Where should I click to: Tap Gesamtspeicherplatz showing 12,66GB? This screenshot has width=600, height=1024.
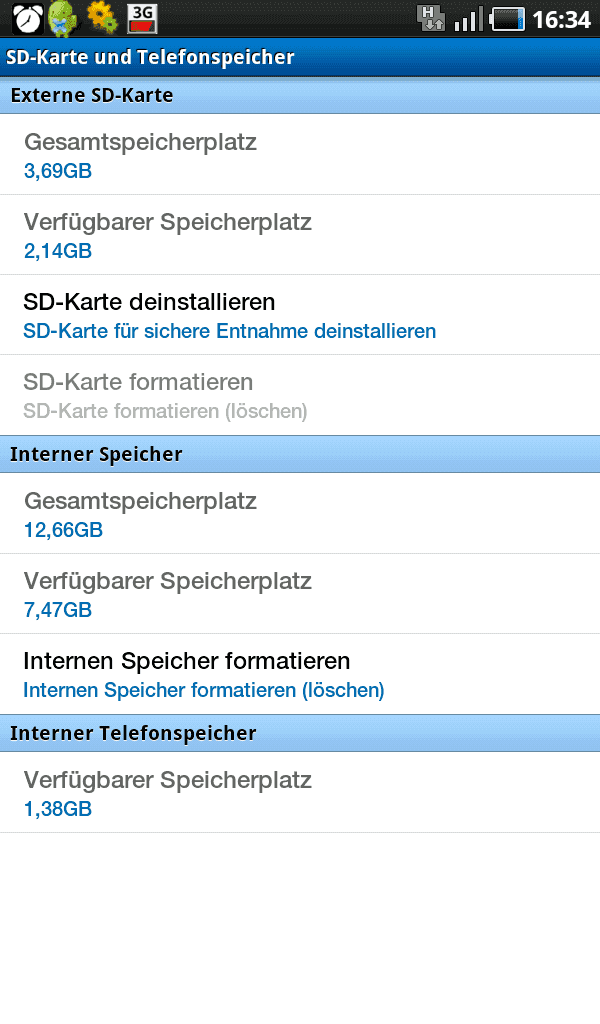300,514
